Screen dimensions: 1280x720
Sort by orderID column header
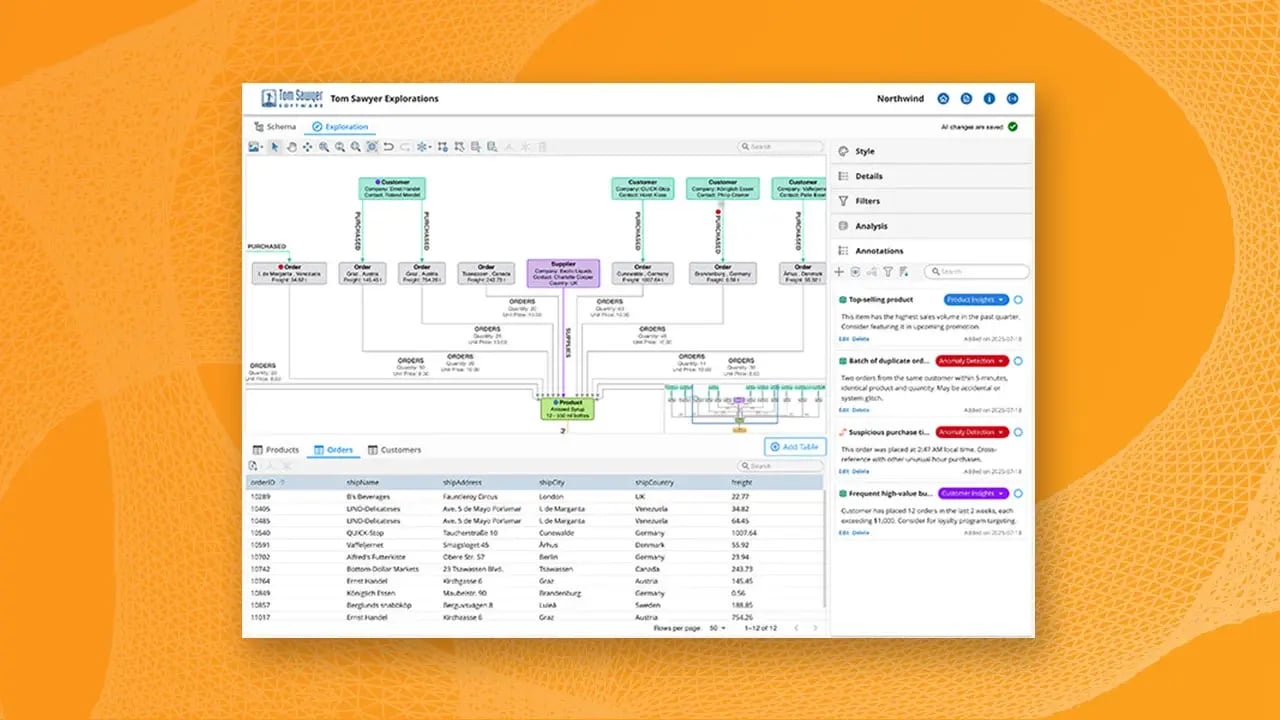click(261, 482)
